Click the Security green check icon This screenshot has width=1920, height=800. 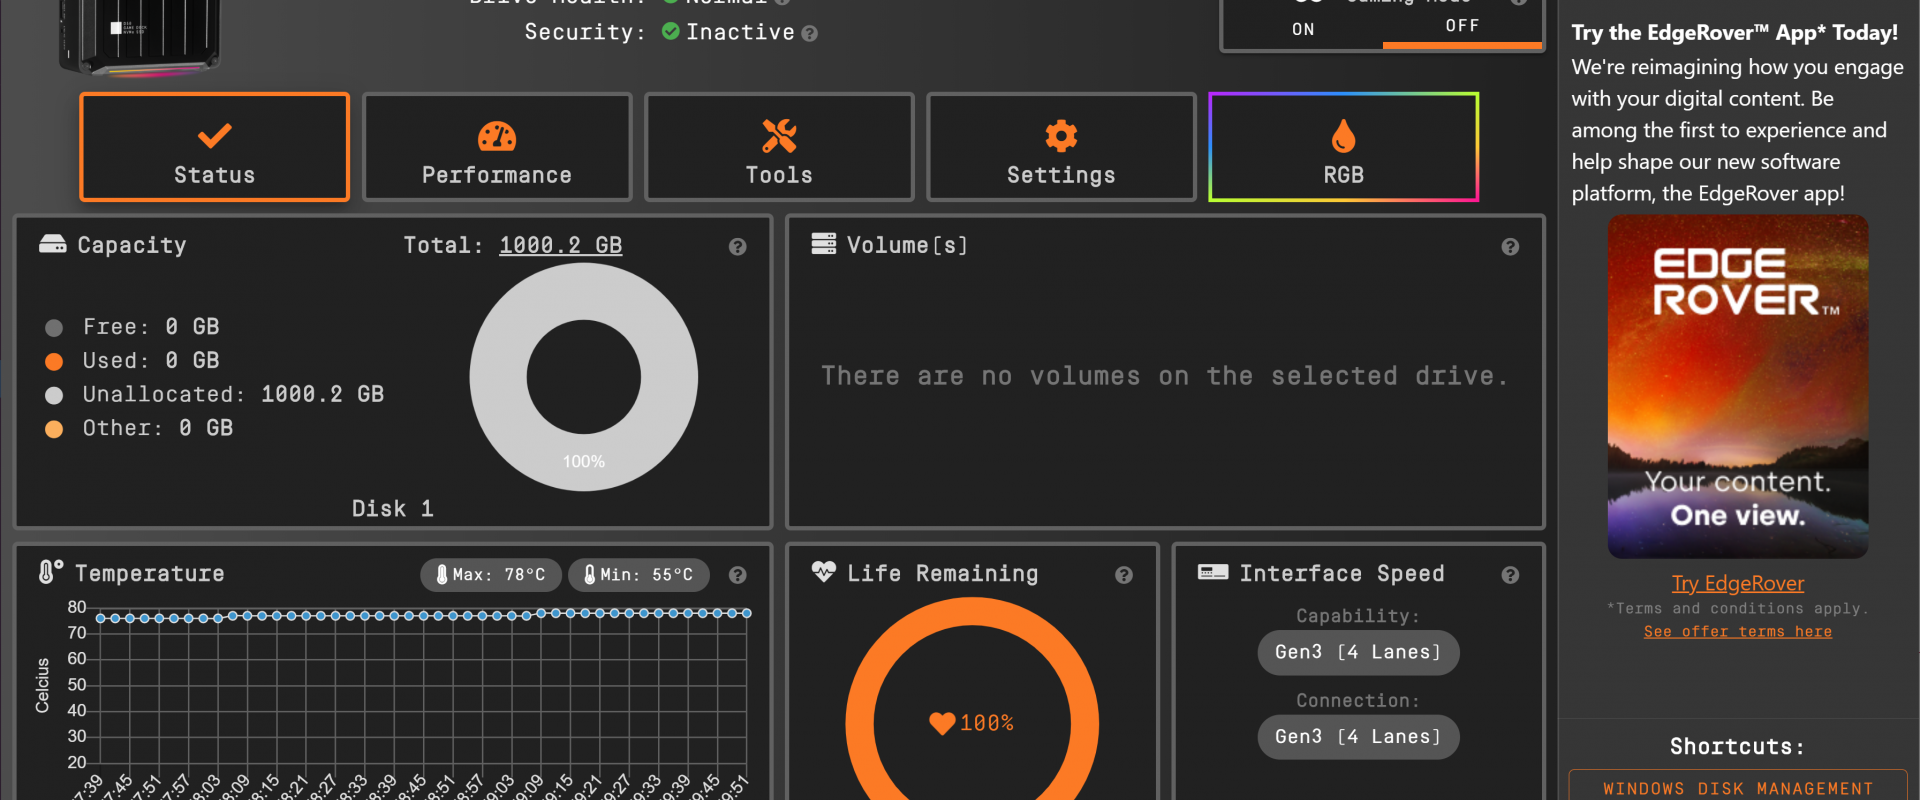671,32
